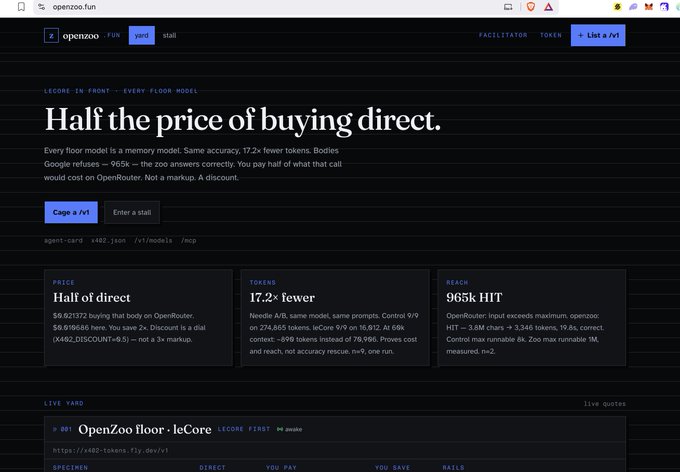
Task: Open the /mcp link
Action: click(189, 240)
